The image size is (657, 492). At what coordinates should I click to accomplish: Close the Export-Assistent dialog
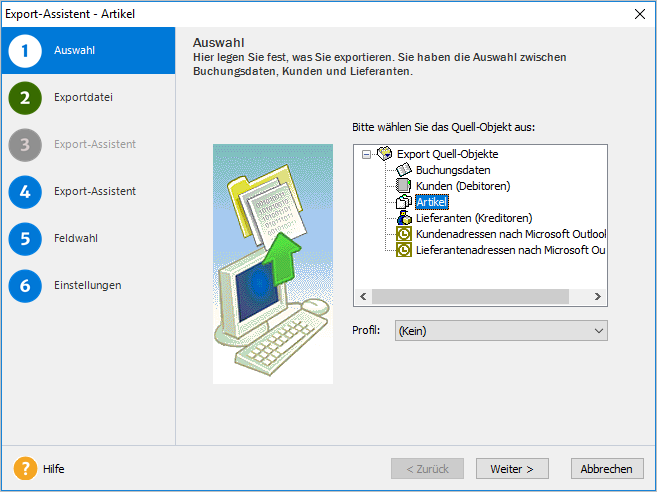pyautogui.click(x=639, y=14)
